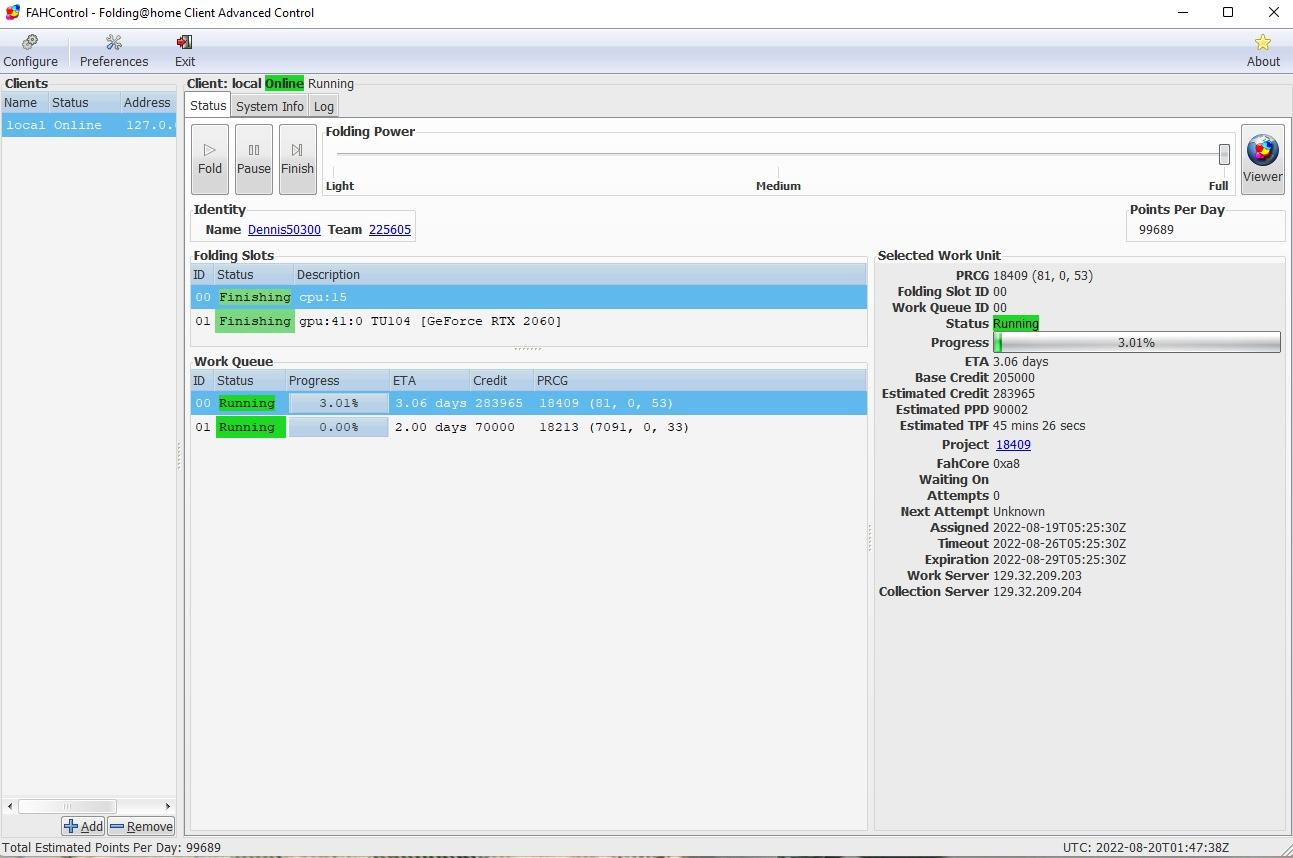
Task: Open the About star icon
Action: [1263, 51]
